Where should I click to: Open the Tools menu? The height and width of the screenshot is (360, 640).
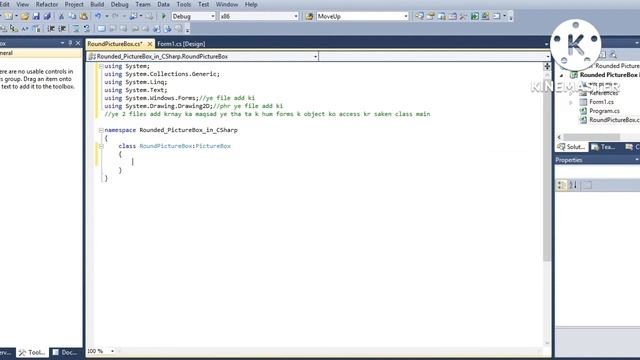[x=184, y=4]
